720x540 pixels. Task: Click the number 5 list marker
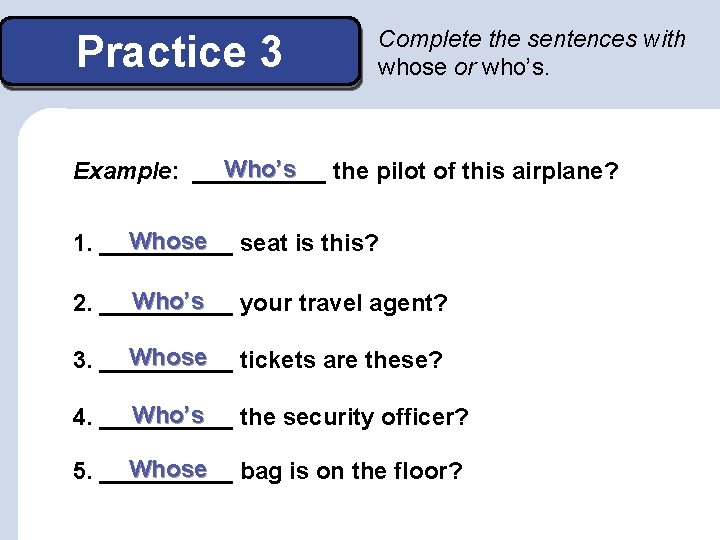click(x=83, y=472)
